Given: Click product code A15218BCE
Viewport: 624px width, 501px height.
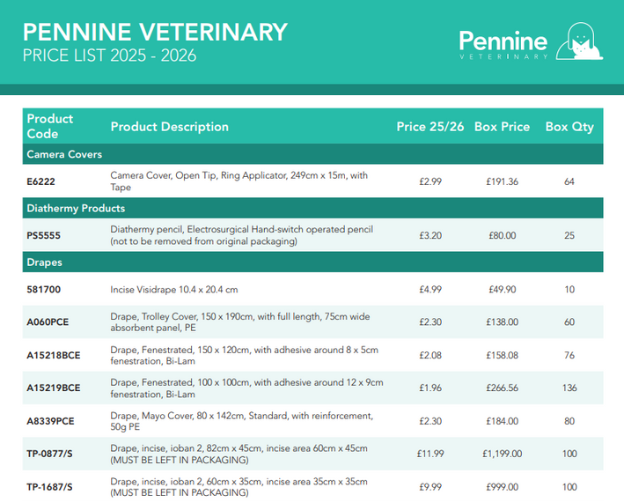Looking at the screenshot, I should point(54,355).
